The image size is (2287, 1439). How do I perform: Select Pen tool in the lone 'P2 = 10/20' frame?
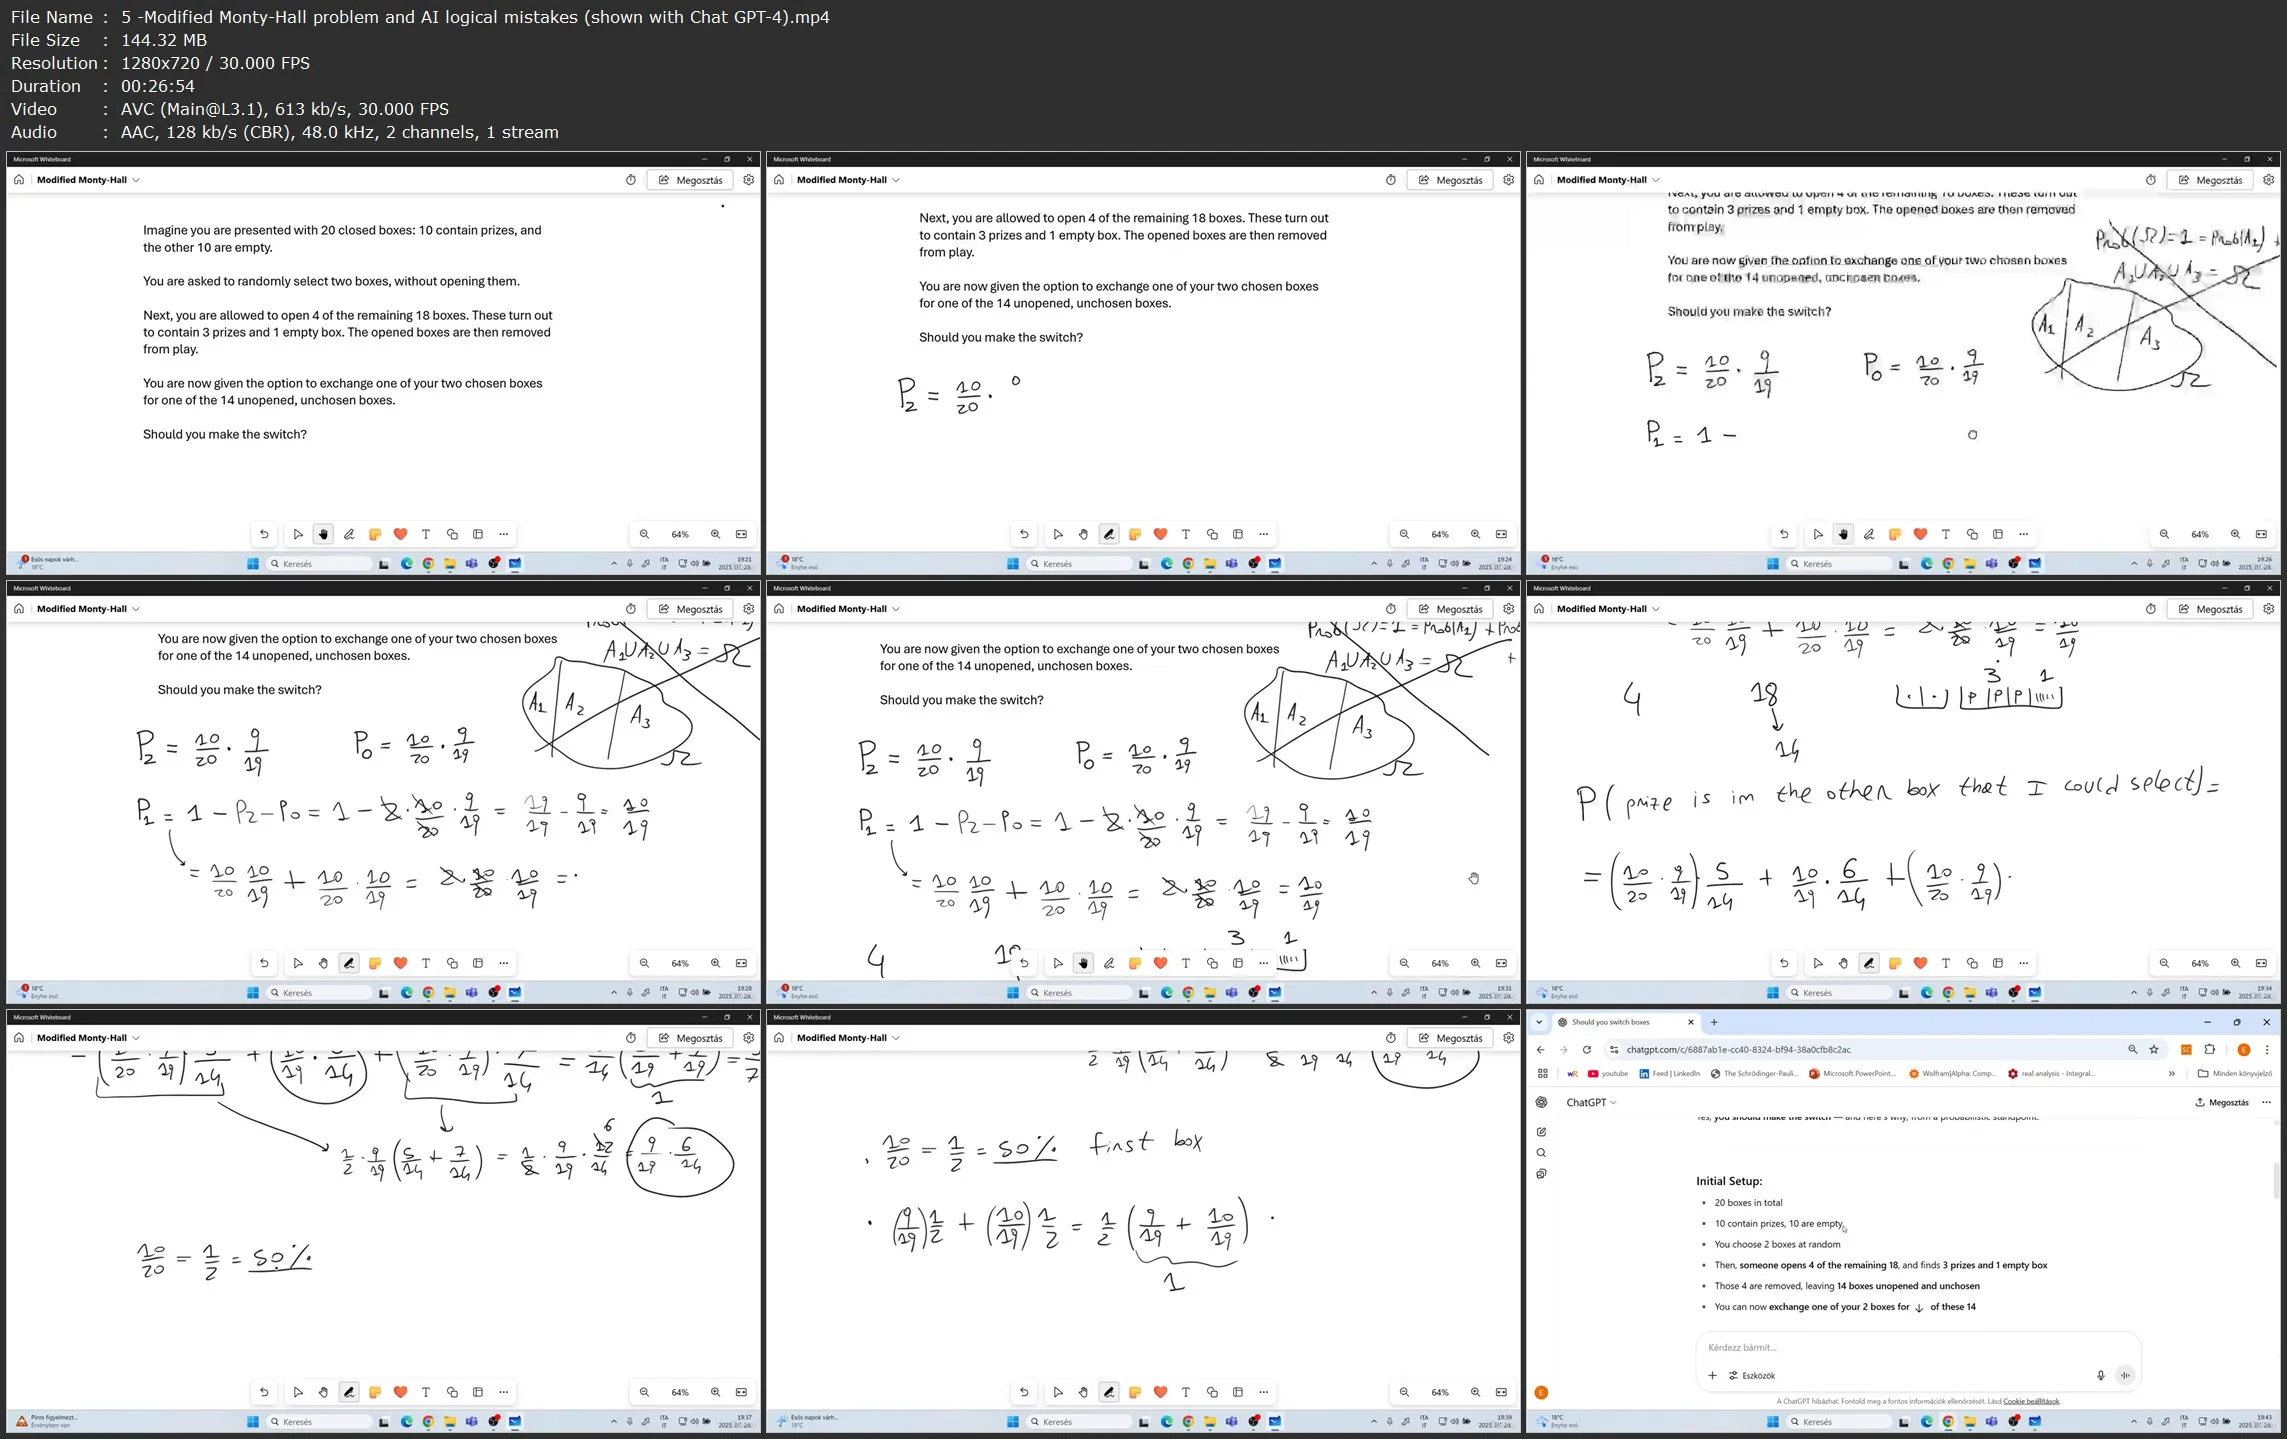[x=1109, y=534]
